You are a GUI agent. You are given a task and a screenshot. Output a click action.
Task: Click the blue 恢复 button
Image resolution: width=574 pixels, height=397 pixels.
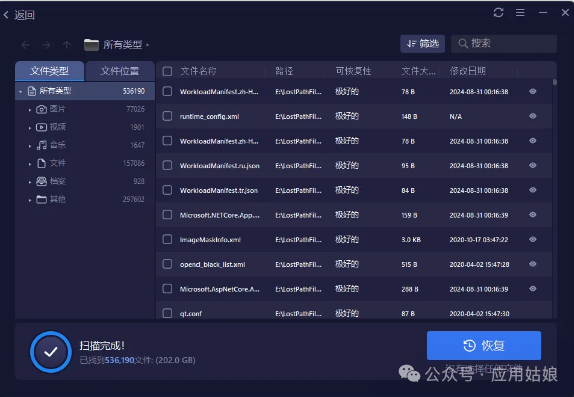pyautogui.click(x=484, y=345)
